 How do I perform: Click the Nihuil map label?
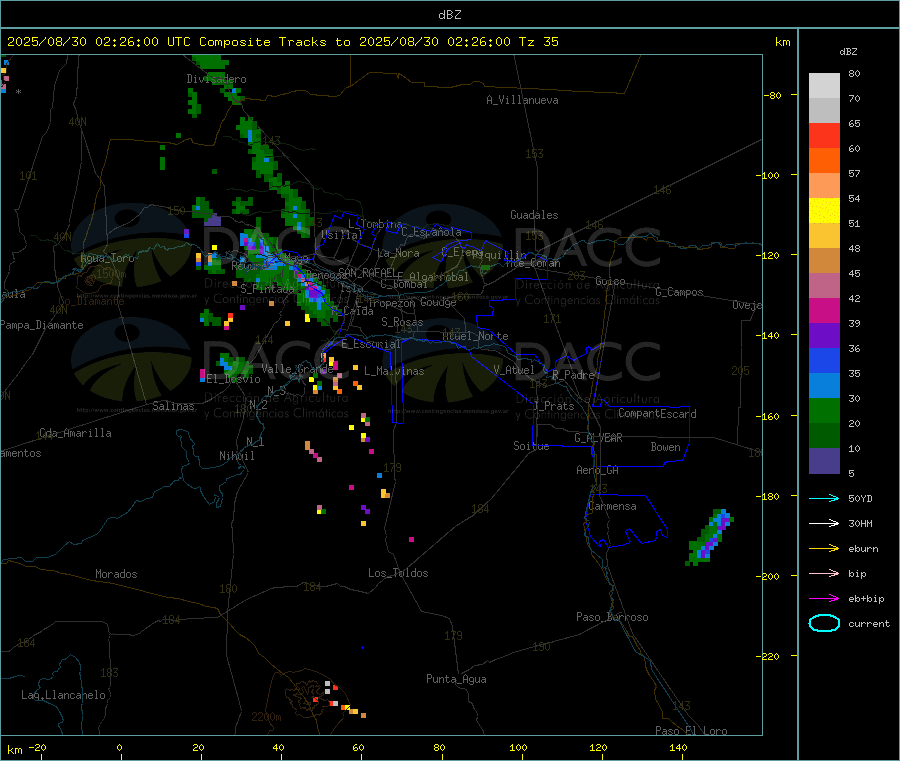pos(236,456)
